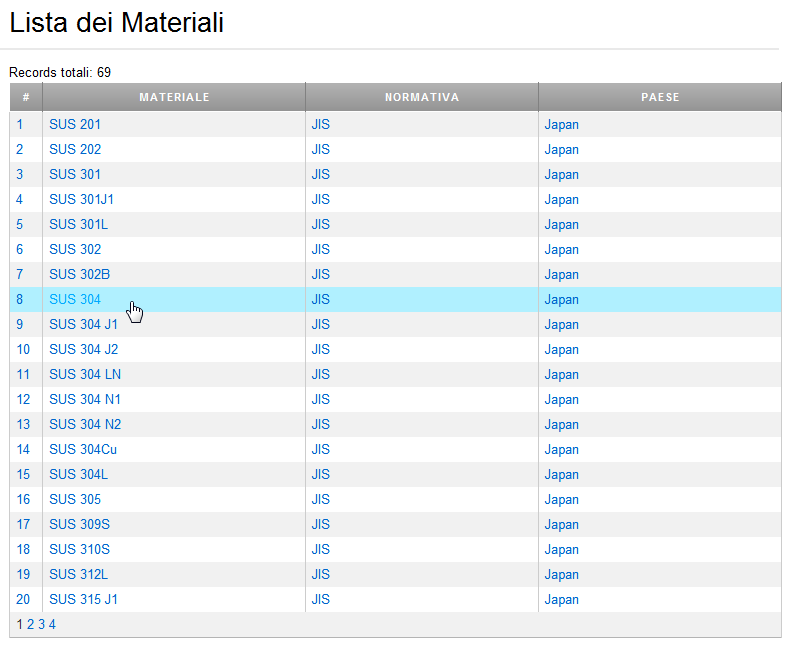Go to page 3 of results
The image size is (791, 650).
tap(41, 624)
